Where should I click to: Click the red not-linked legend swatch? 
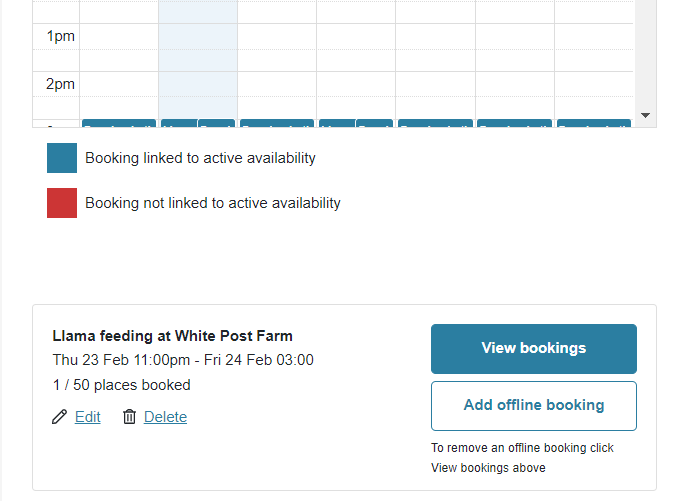62,203
